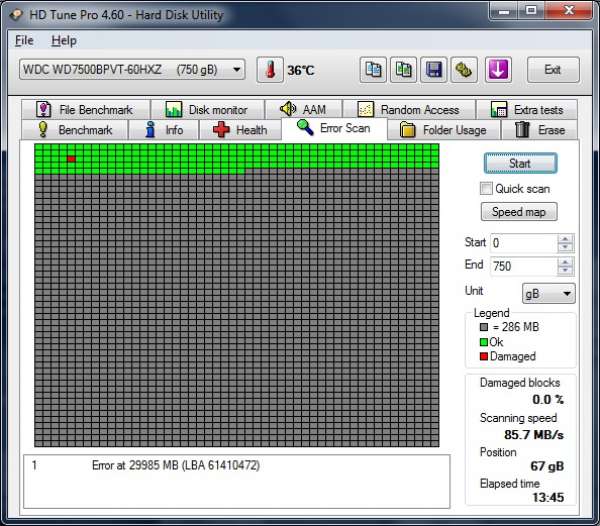Click the floppy disk save icon
Viewport: 600px width, 526px height.
pos(434,70)
